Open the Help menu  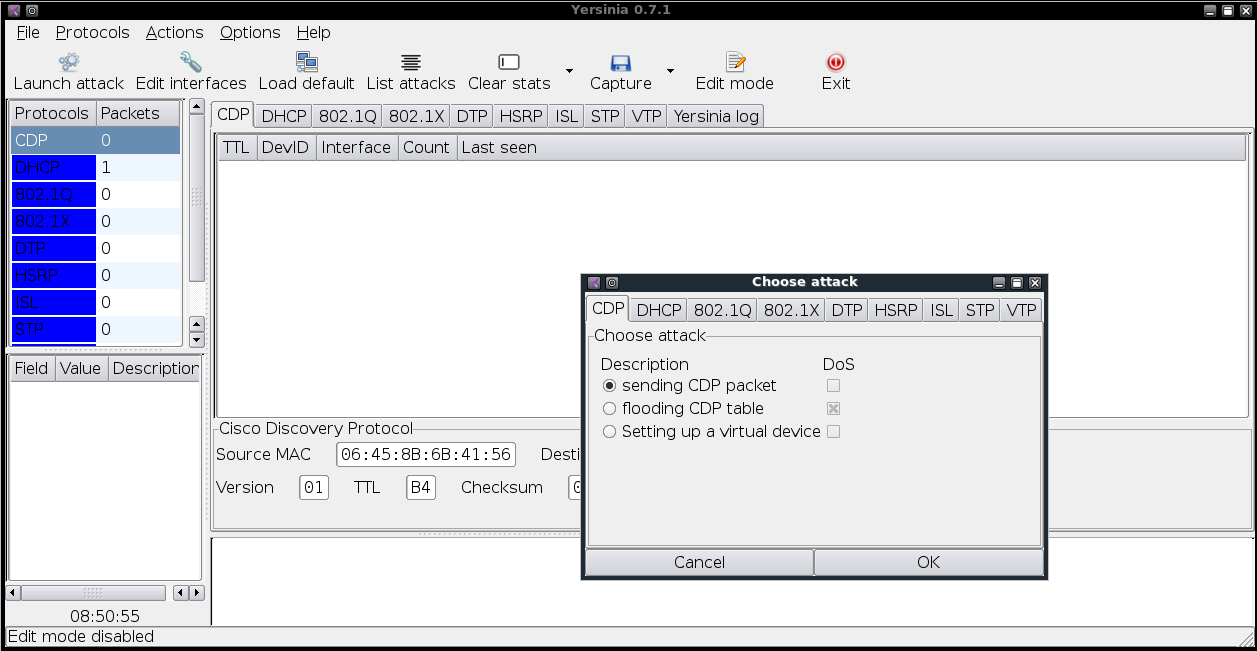314,32
